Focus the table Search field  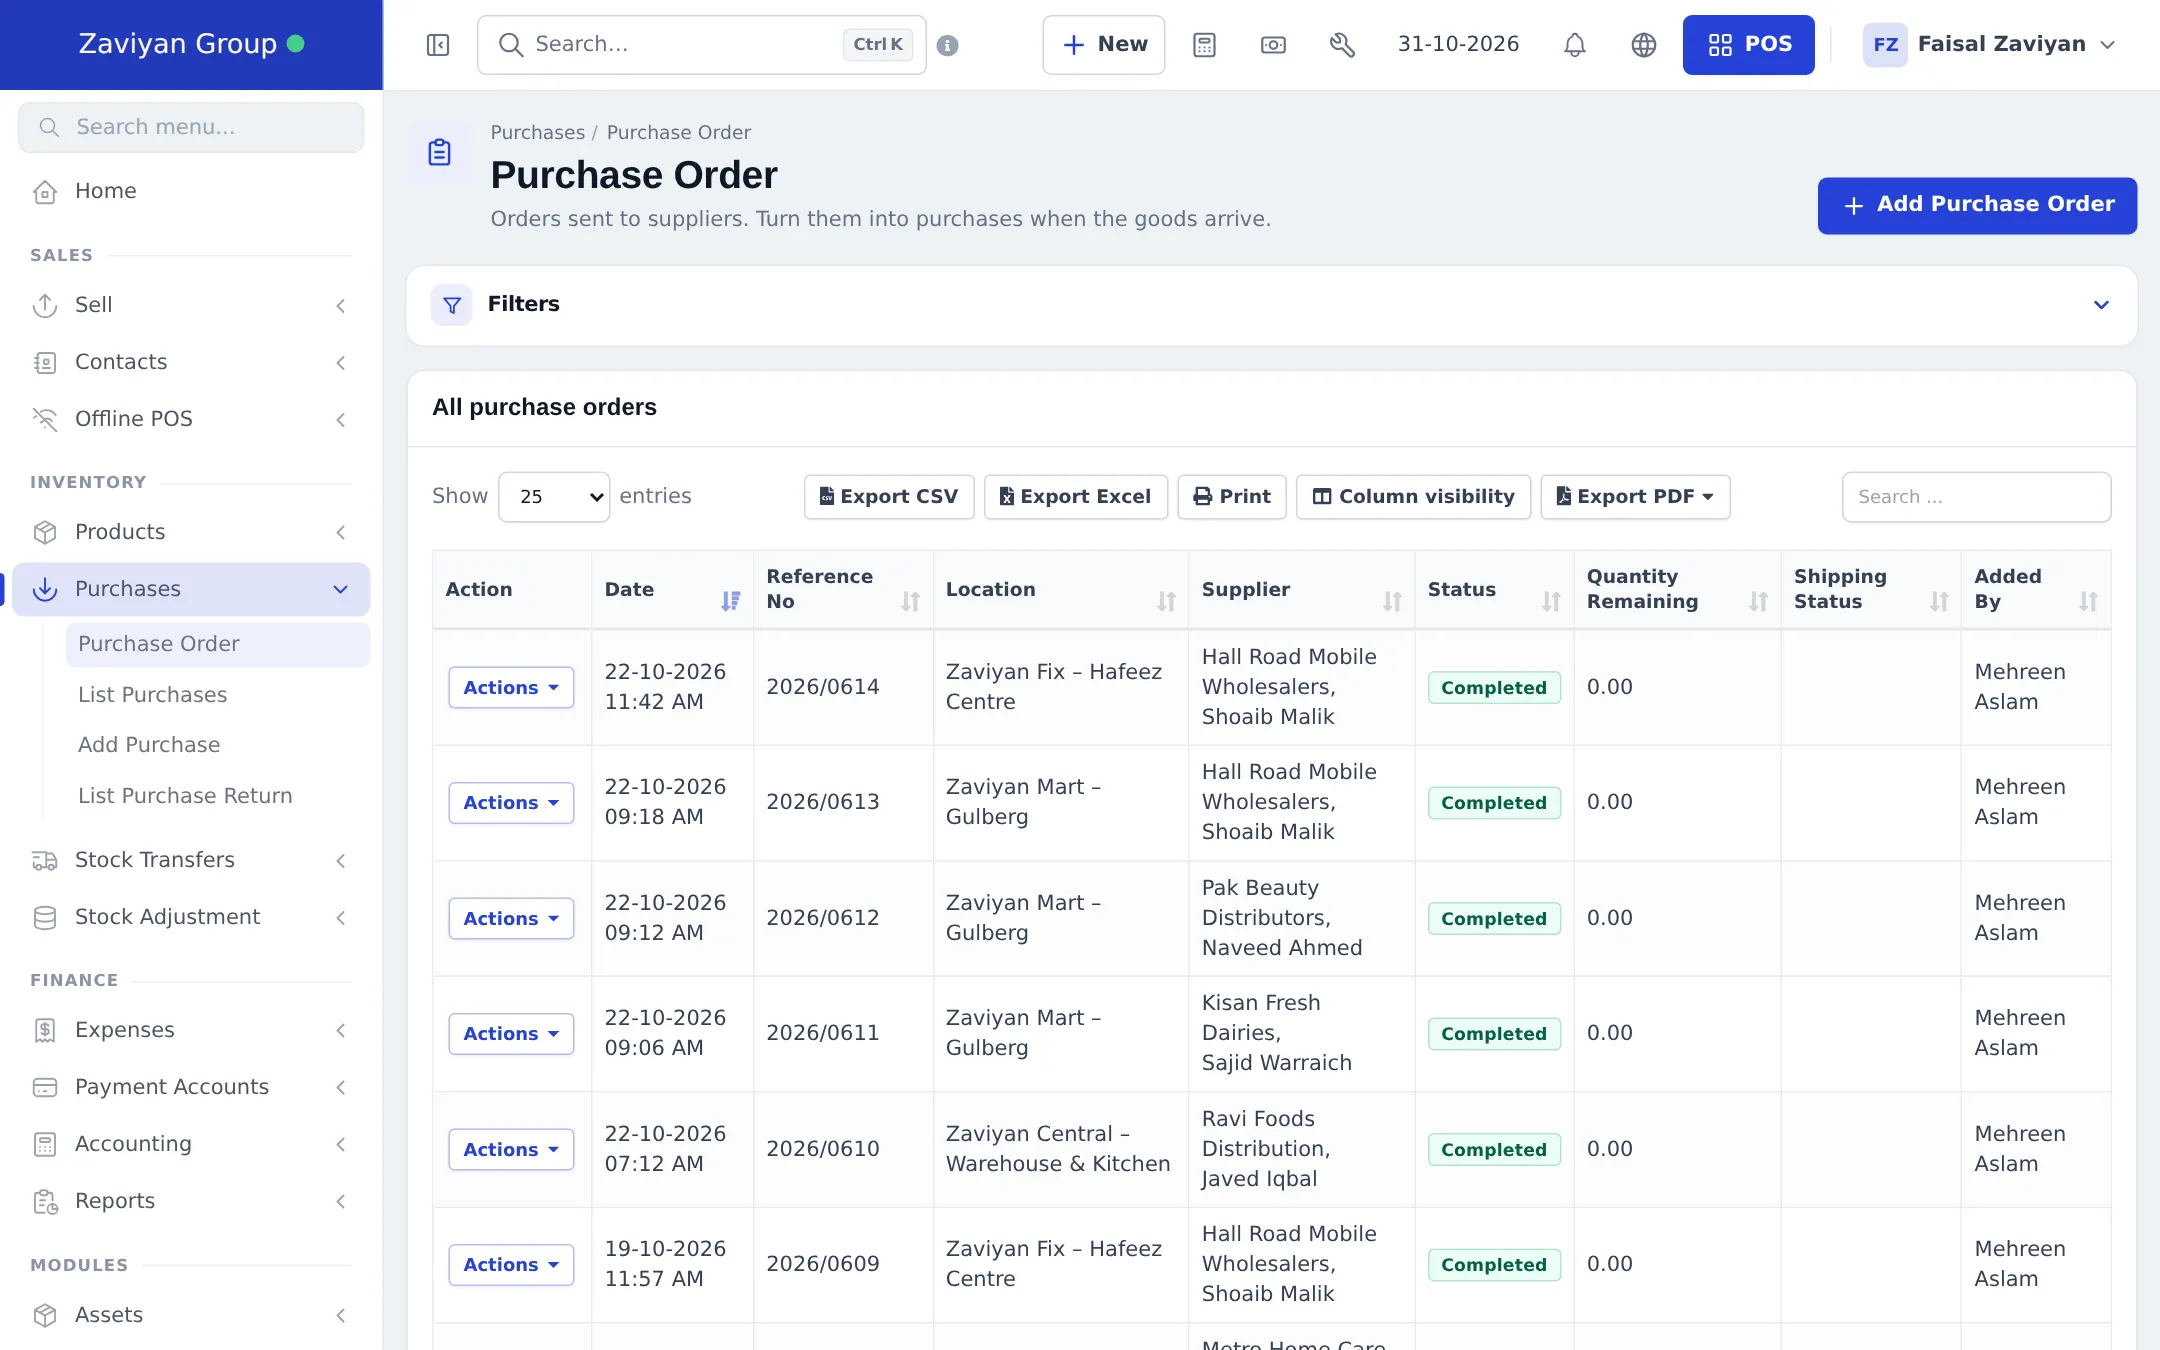coord(1976,497)
